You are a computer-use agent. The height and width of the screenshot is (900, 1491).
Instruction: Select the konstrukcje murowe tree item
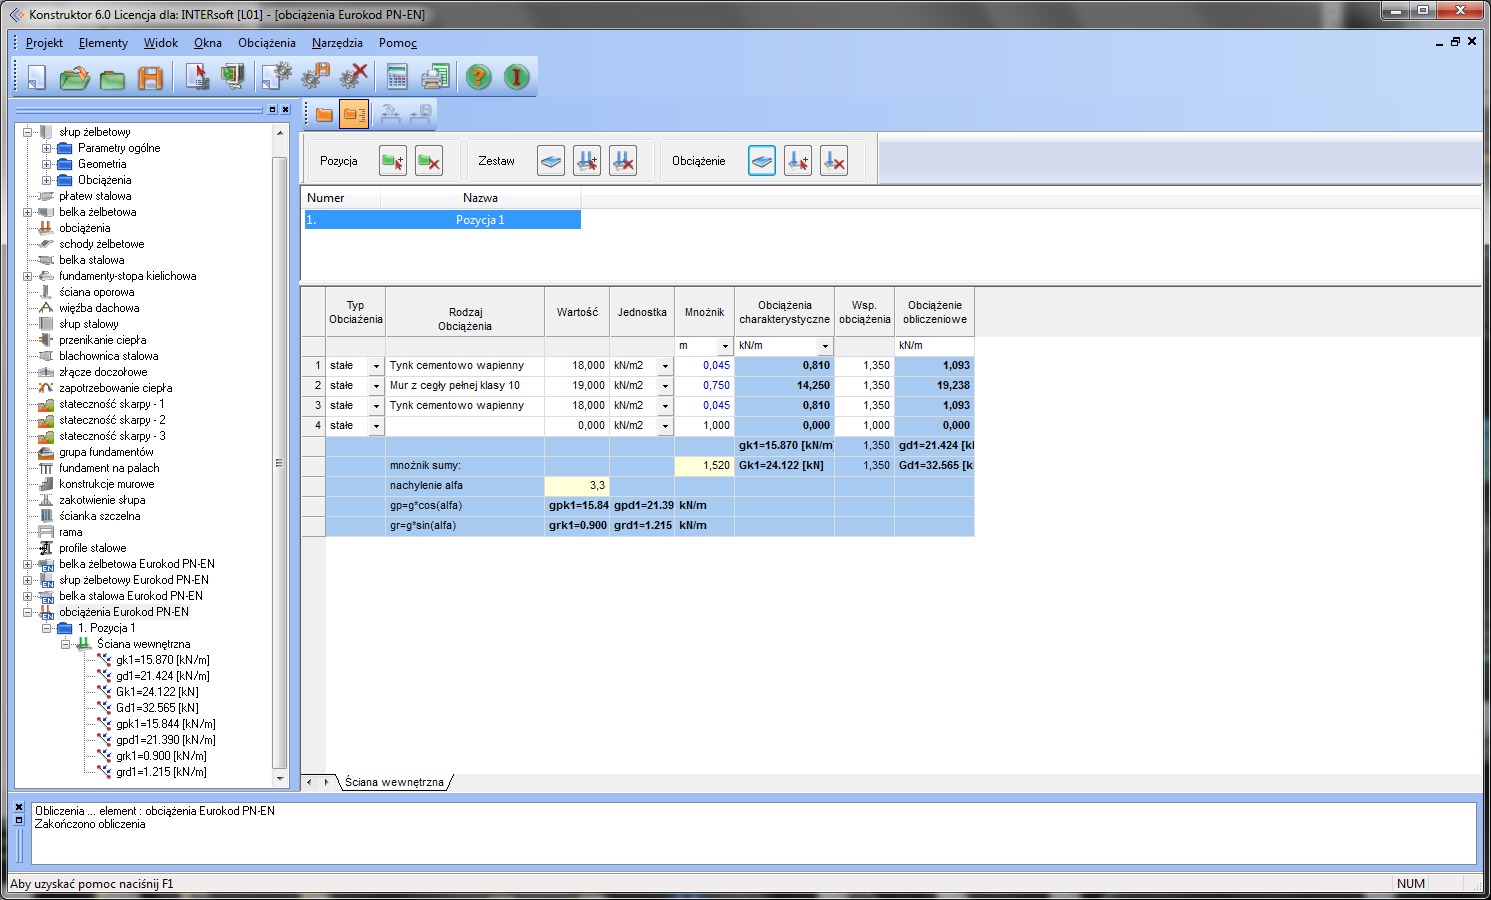(x=106, y=484)
